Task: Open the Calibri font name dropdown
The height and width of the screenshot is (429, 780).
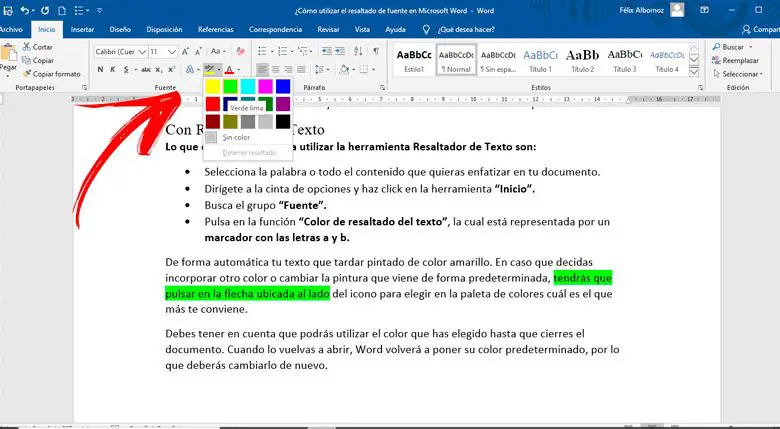Action: (142, 52)
